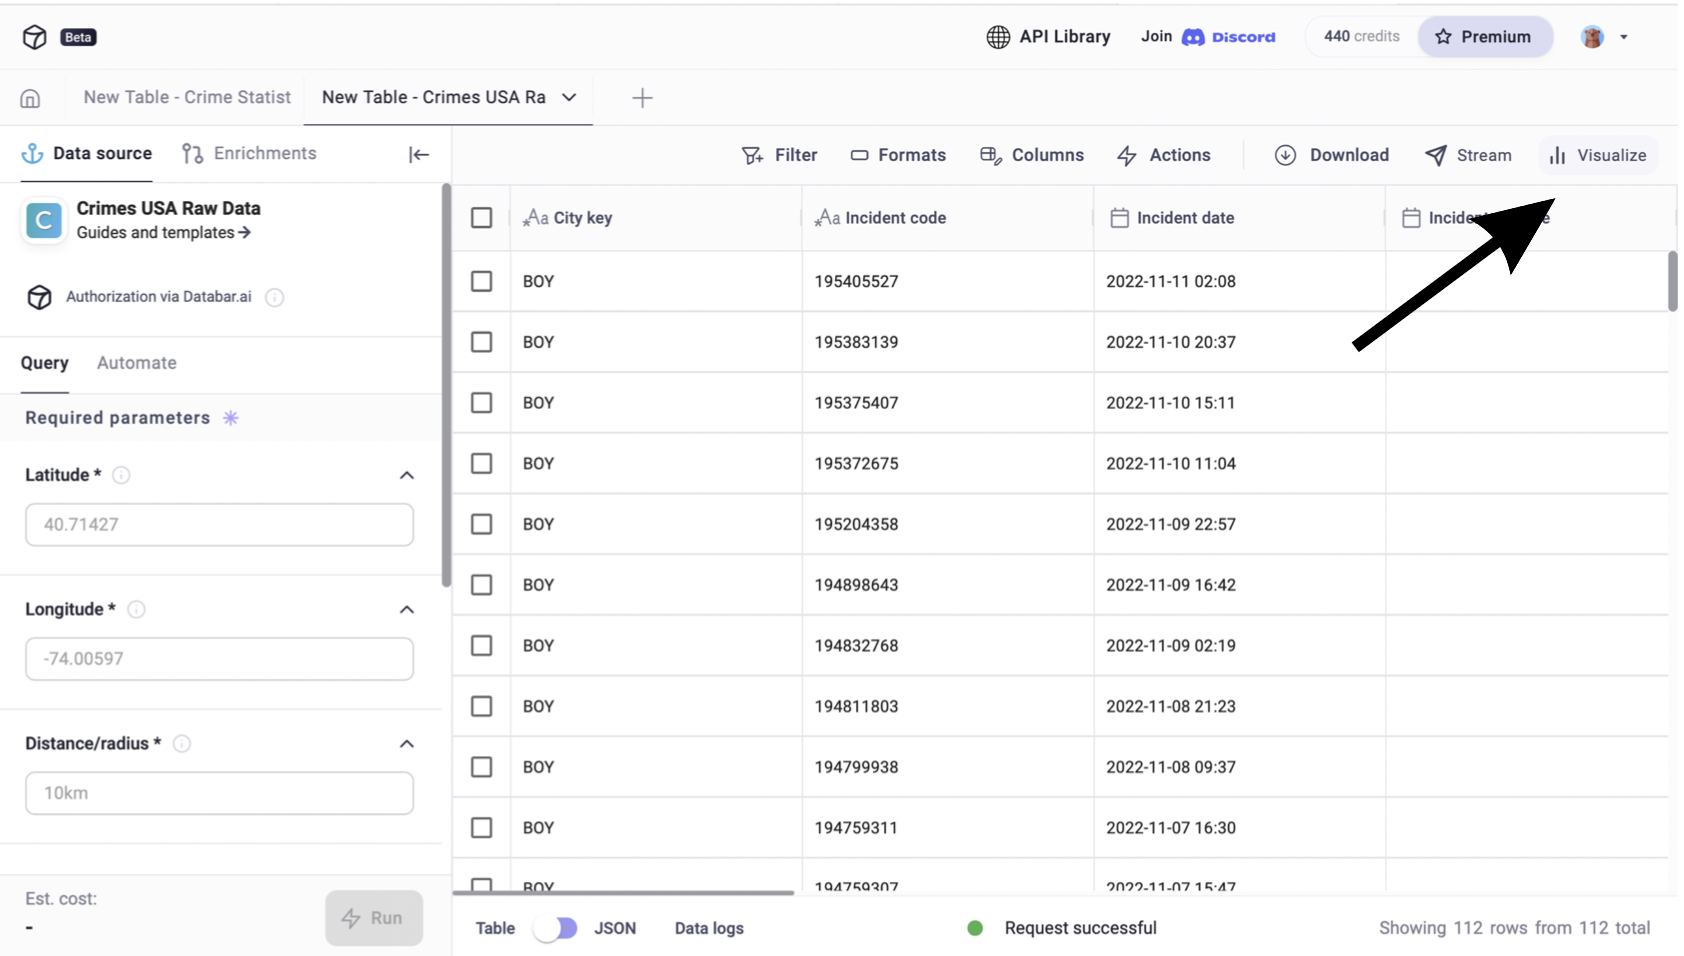Click the Longitude input field

219,659
